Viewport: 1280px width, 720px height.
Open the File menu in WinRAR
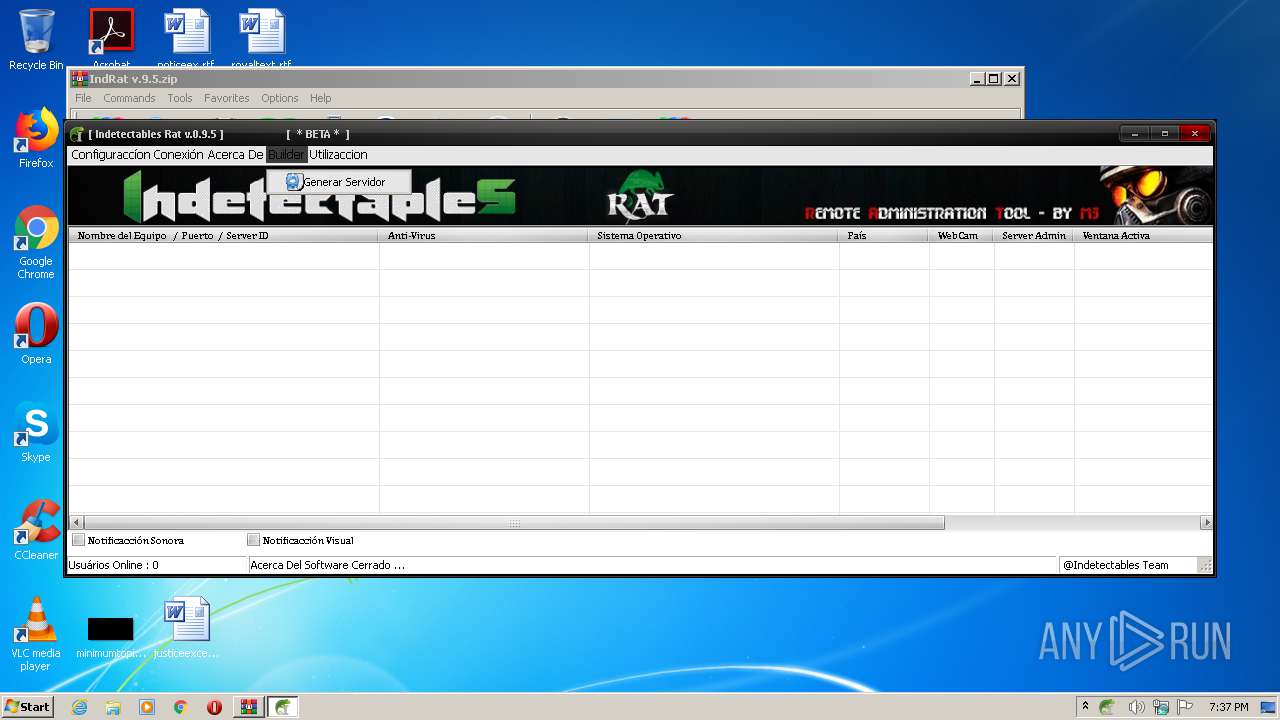83,98
